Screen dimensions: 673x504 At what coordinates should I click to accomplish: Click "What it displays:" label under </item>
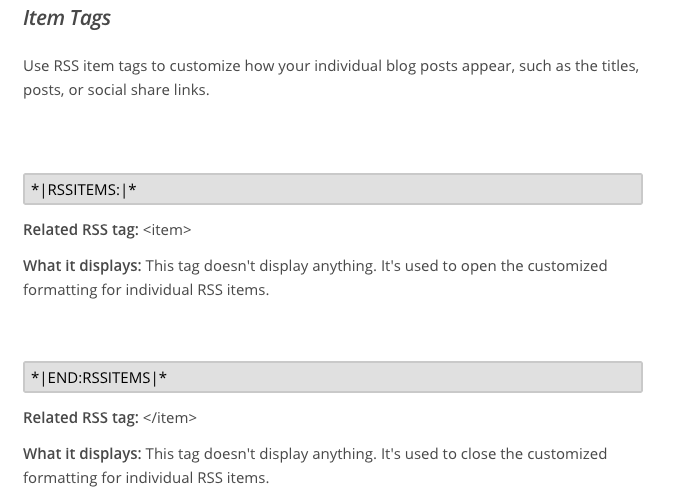pos(82,454)
